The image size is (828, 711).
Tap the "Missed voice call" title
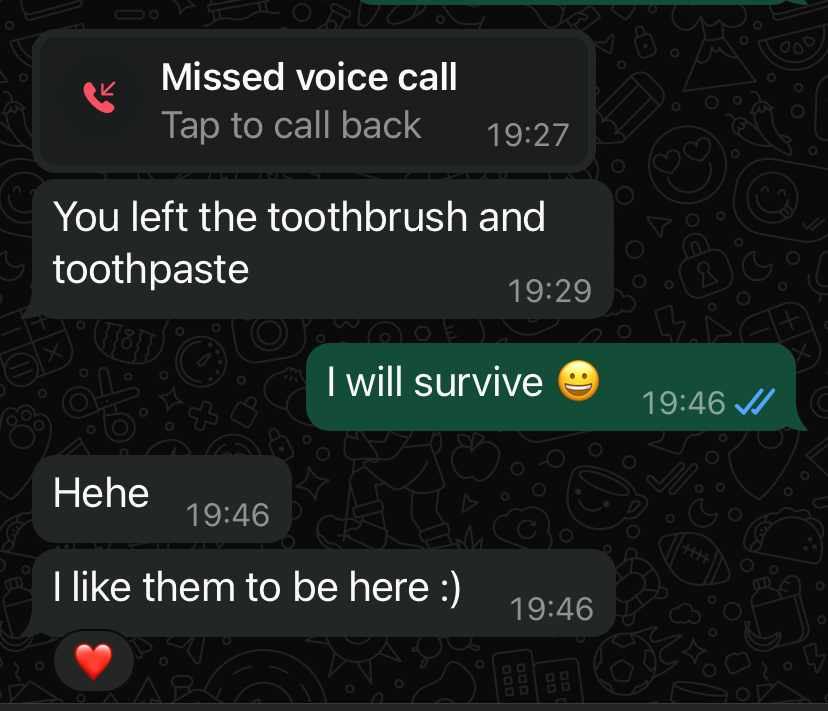(309, 77)
